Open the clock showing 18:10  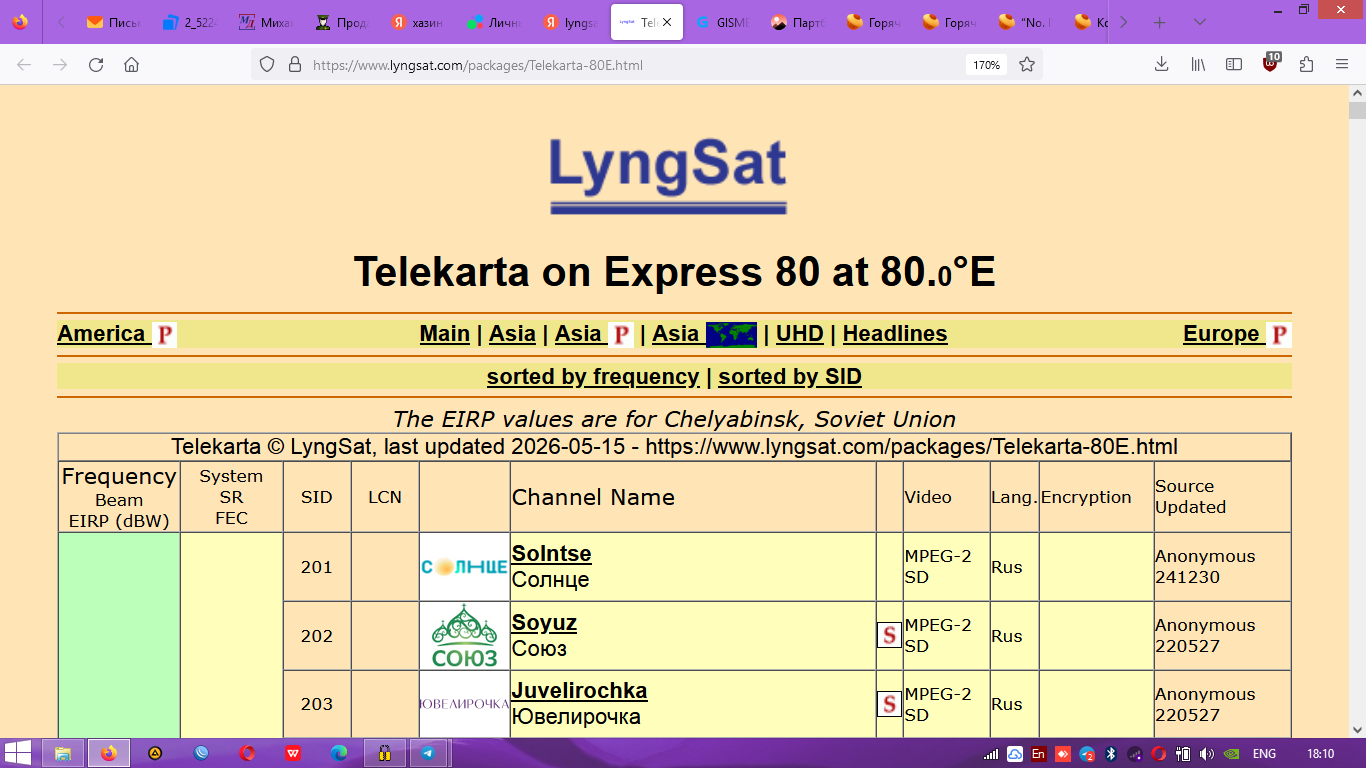pyautogui.click(x=1320, y=754)
